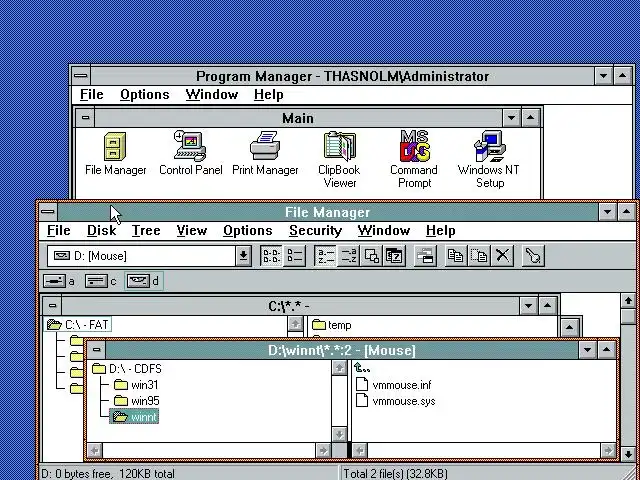The width and height of the screenshot is (640, 480).
Task: Open File Manager's Window menu
Action: (384, 231)
